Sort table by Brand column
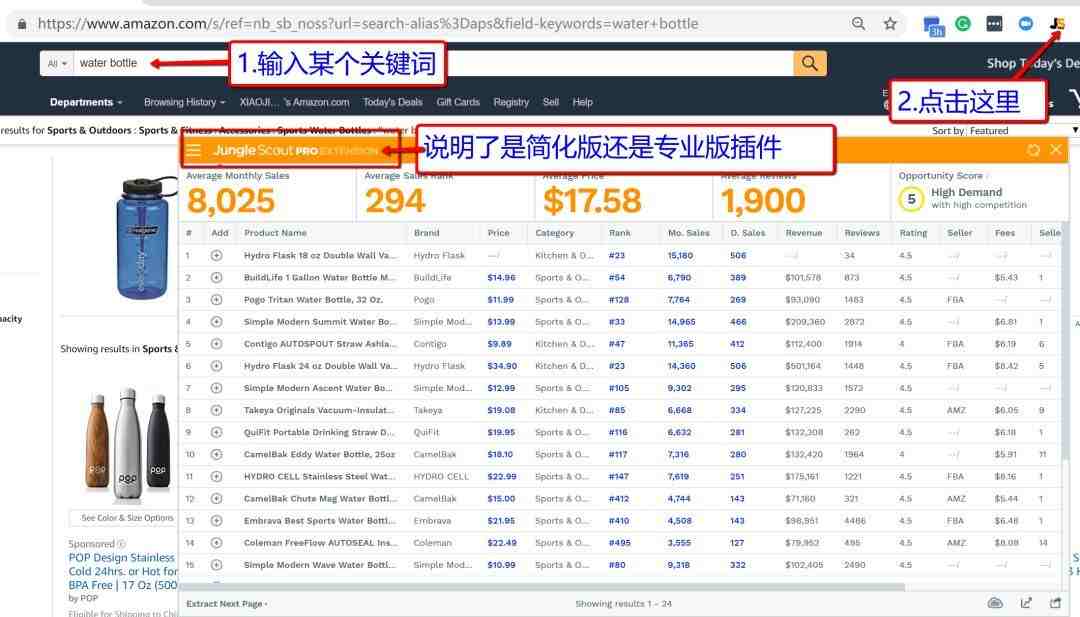The width and height of the screenshot is (1080, 617). pyautogui.click(x=426, y=233)
